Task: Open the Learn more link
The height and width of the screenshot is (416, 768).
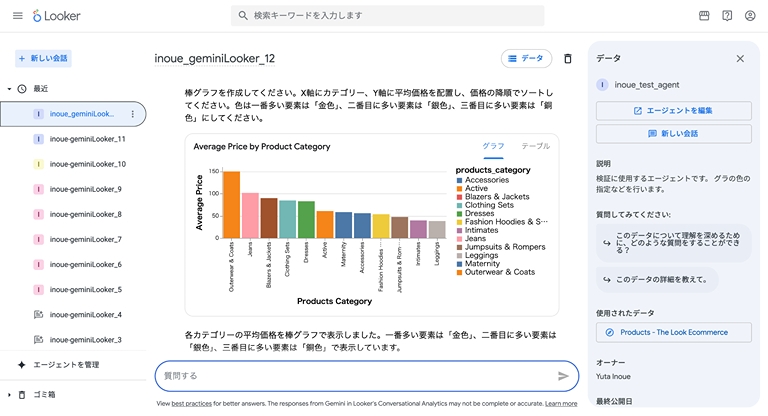Action: (x=561, y=404)
